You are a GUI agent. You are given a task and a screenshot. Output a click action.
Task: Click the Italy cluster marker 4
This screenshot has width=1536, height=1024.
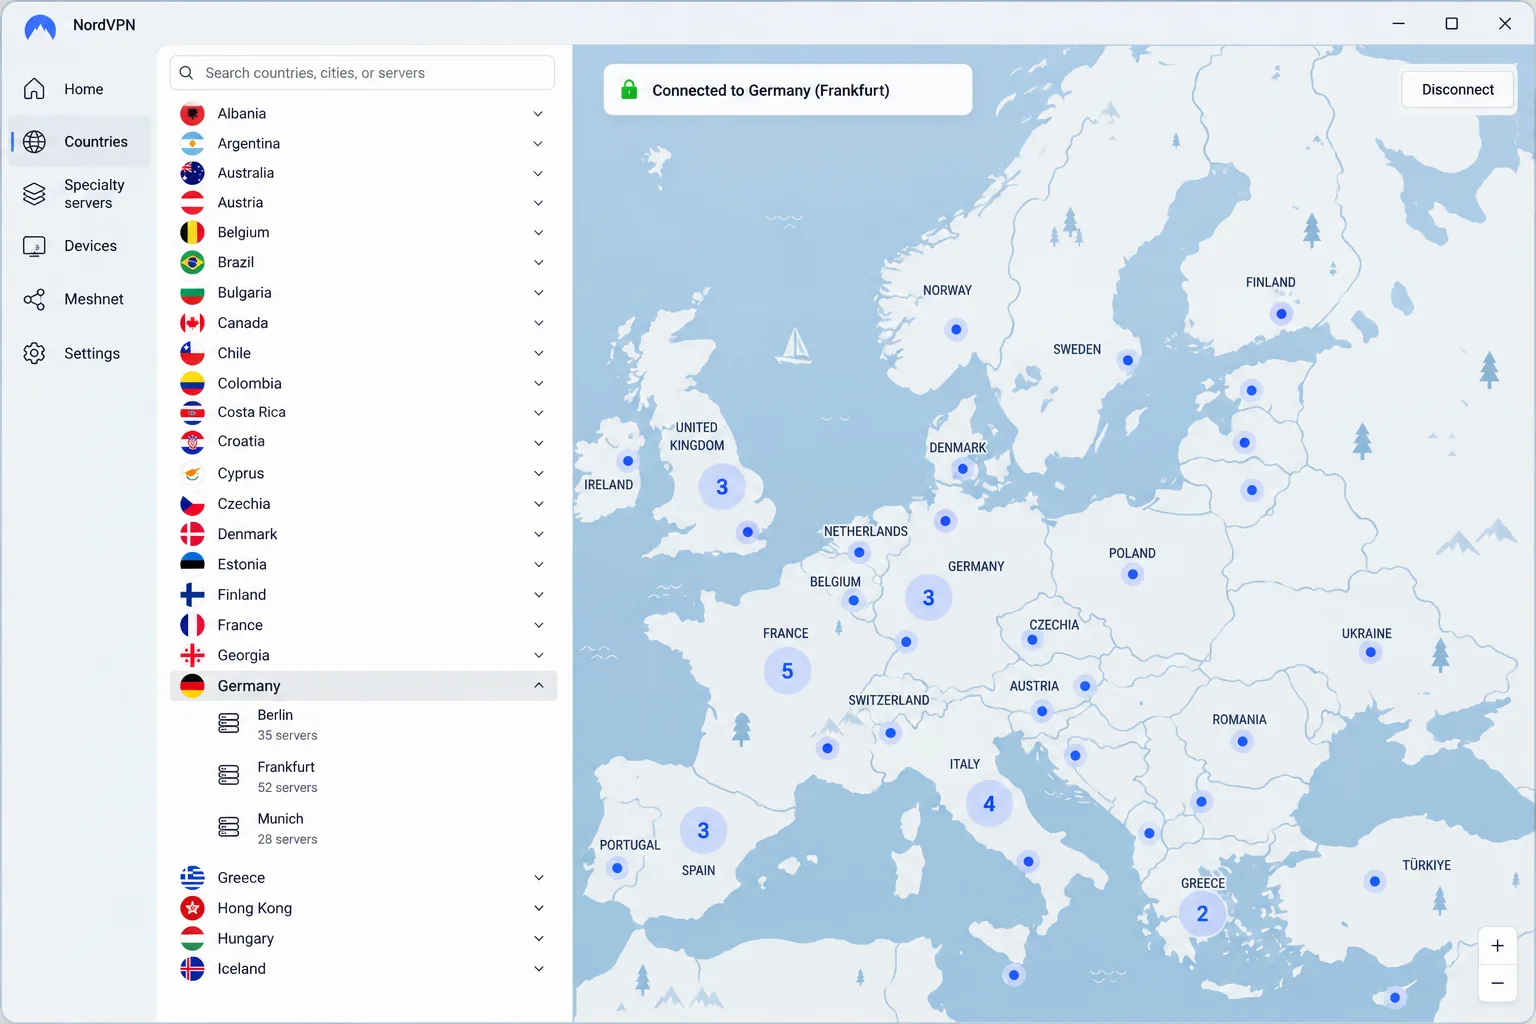989,804
